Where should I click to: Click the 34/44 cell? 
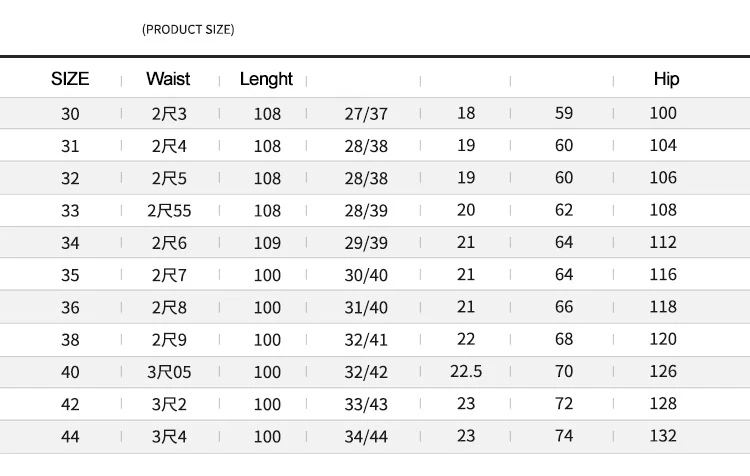tap(366, 436)
